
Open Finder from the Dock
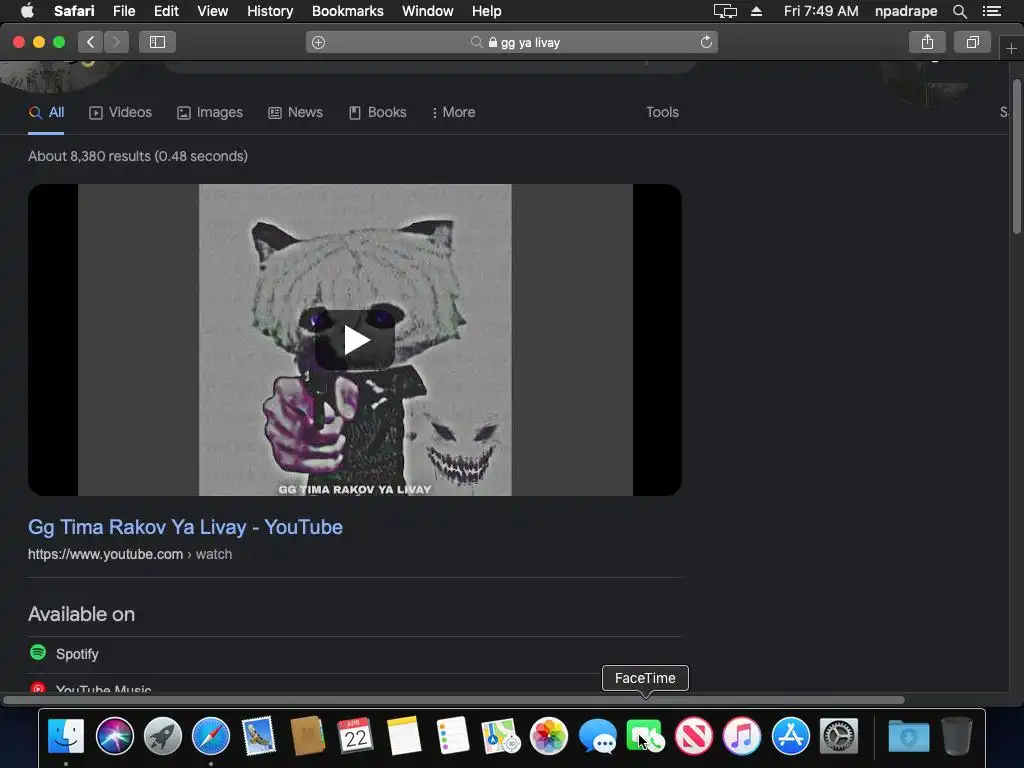click(66, 736)
